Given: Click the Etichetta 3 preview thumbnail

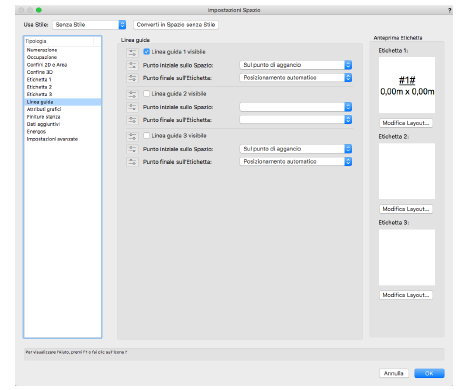Looking at the screenshot, I should (x=407, y=257).
